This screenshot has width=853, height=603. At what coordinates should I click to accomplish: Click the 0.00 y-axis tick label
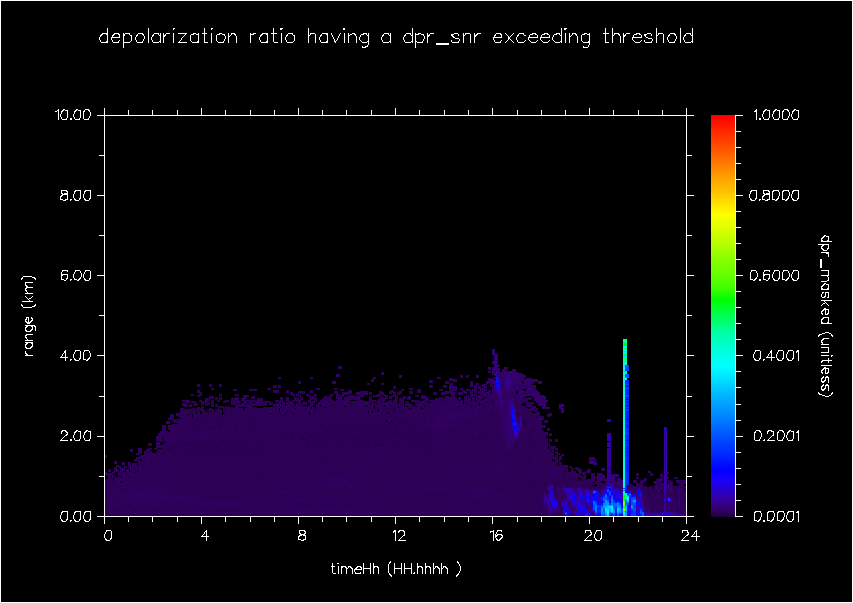[x=75, y=516]
